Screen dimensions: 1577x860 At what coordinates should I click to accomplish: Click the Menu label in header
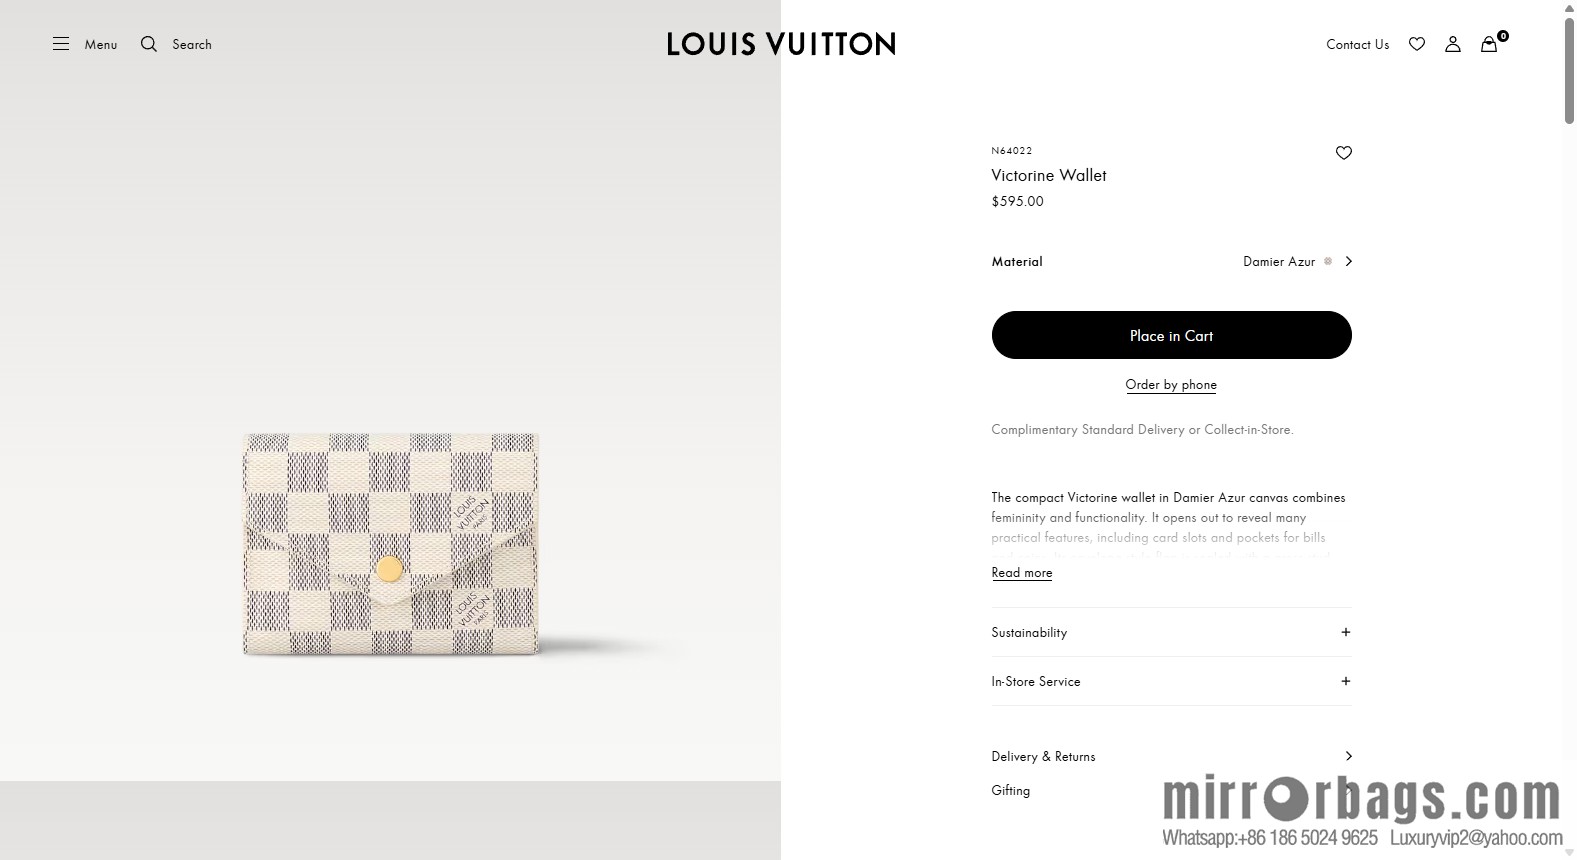pos(101,44)
